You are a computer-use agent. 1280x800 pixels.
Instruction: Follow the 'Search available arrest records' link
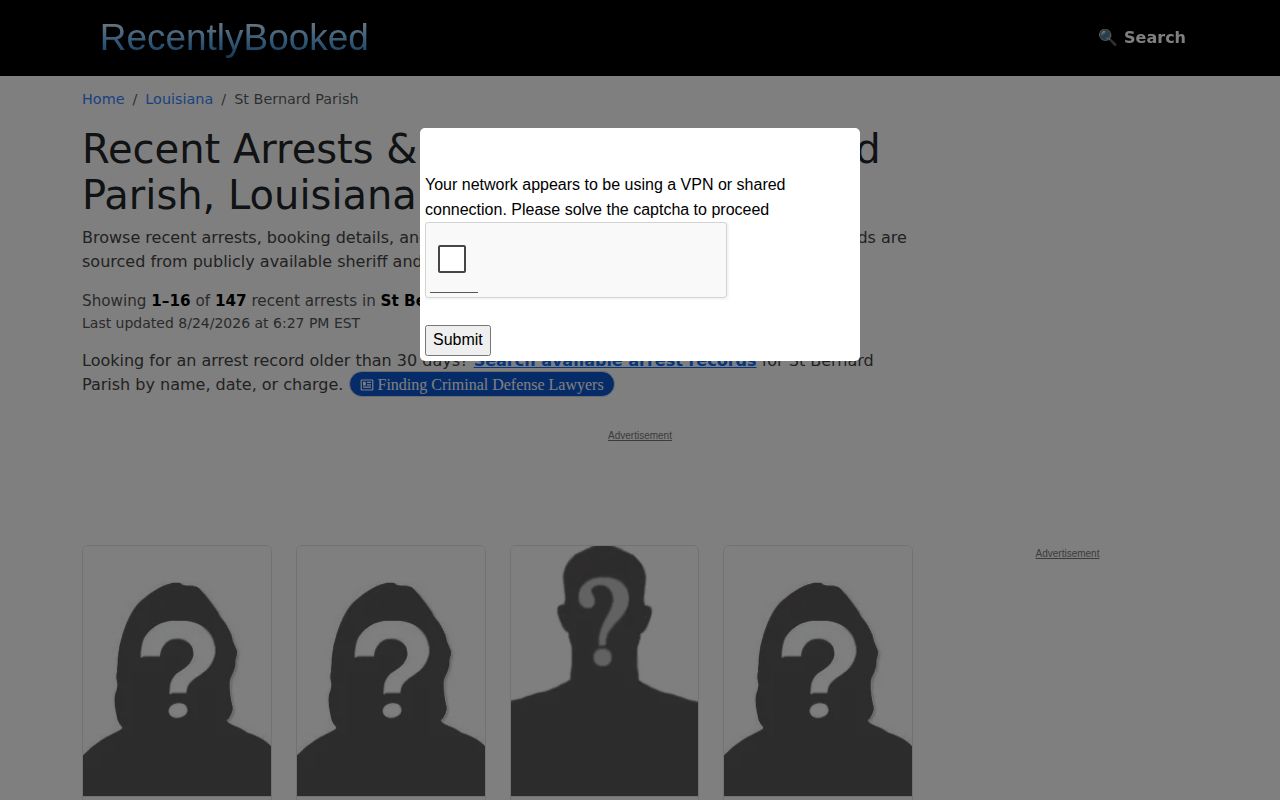615,360
